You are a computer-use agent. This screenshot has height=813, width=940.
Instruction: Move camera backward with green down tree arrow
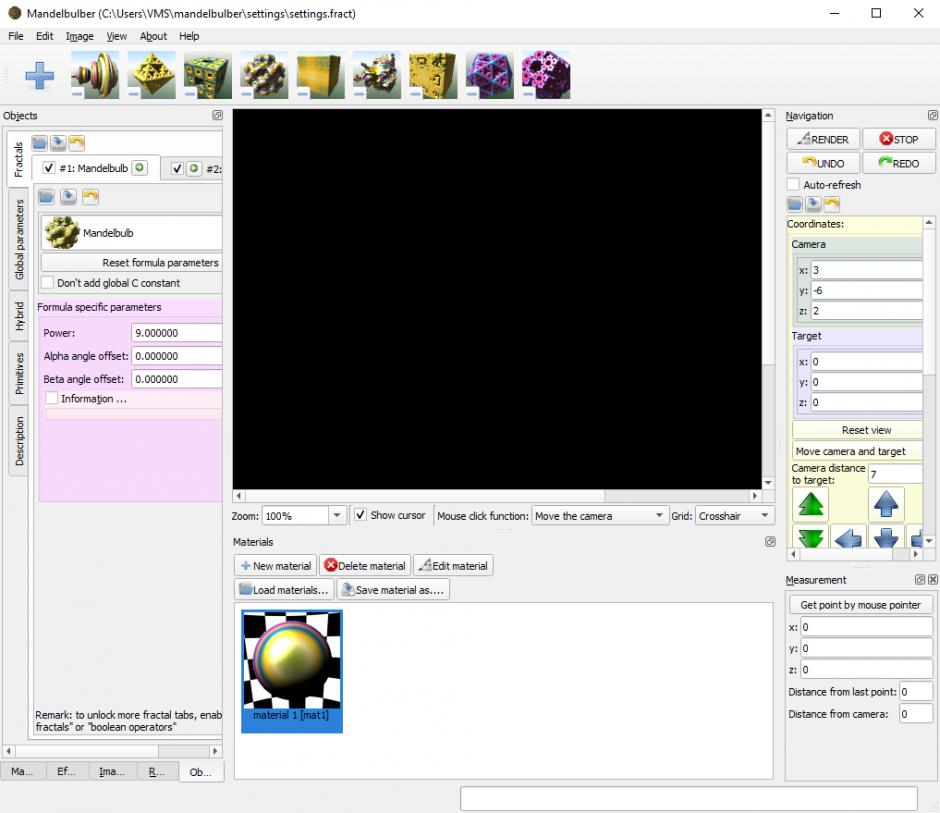tap(811, 537)
